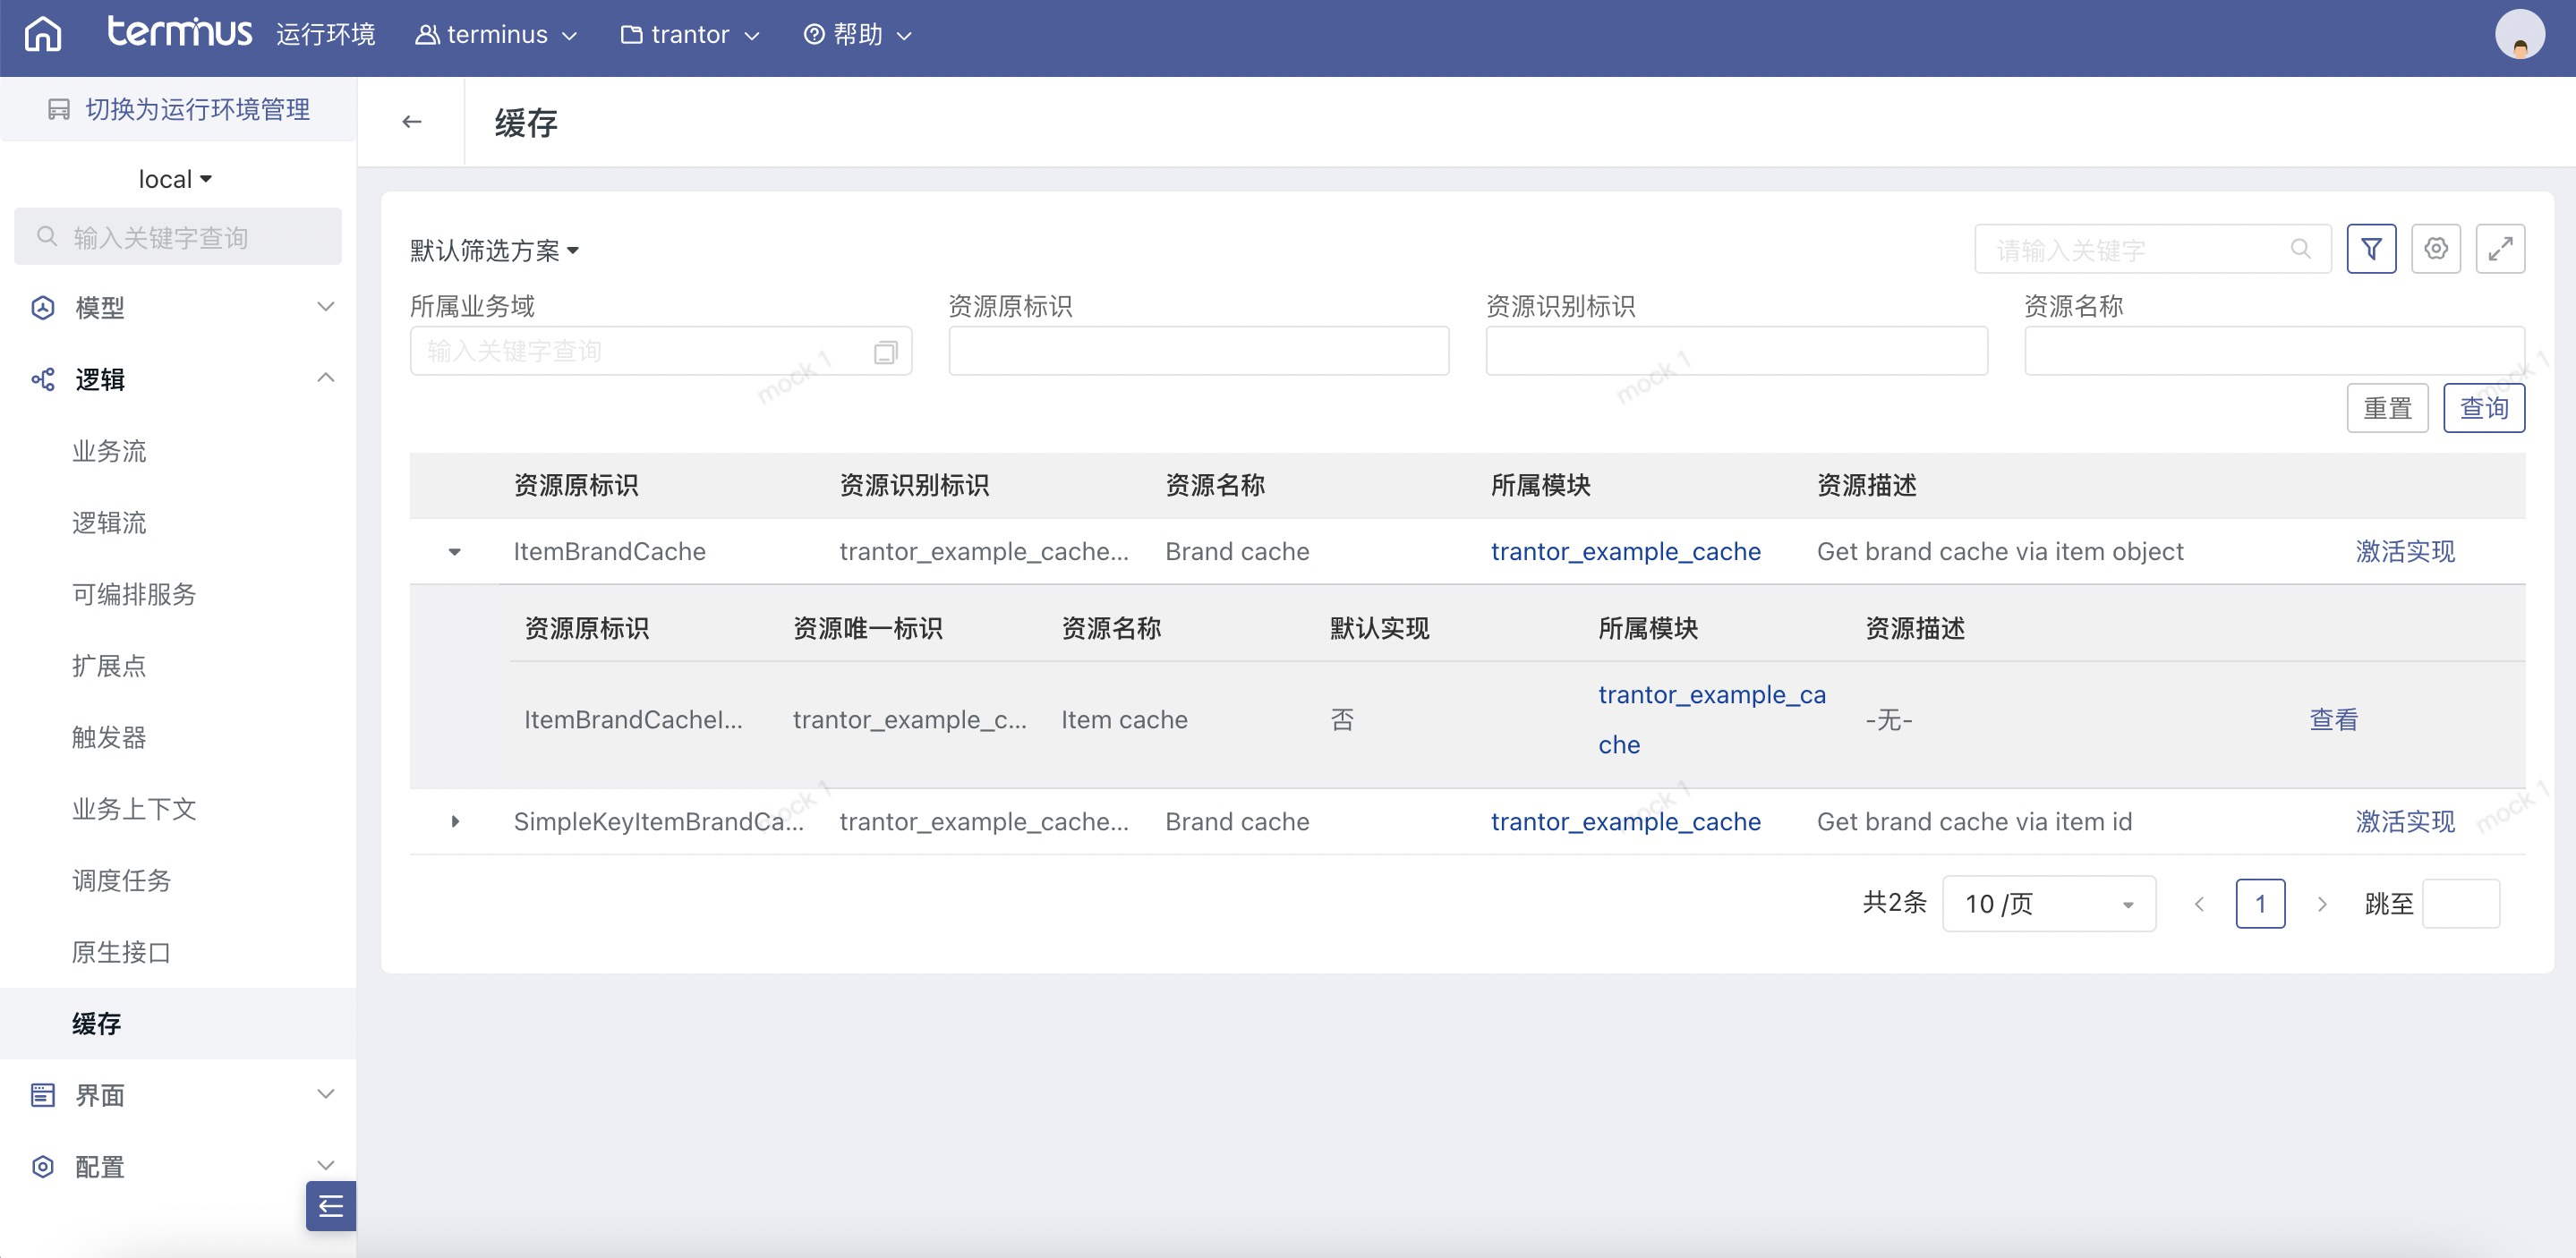Click the 资源原标识 filter input field
This screenshot has width=2576, height=1258.
tap(1198, 351)
